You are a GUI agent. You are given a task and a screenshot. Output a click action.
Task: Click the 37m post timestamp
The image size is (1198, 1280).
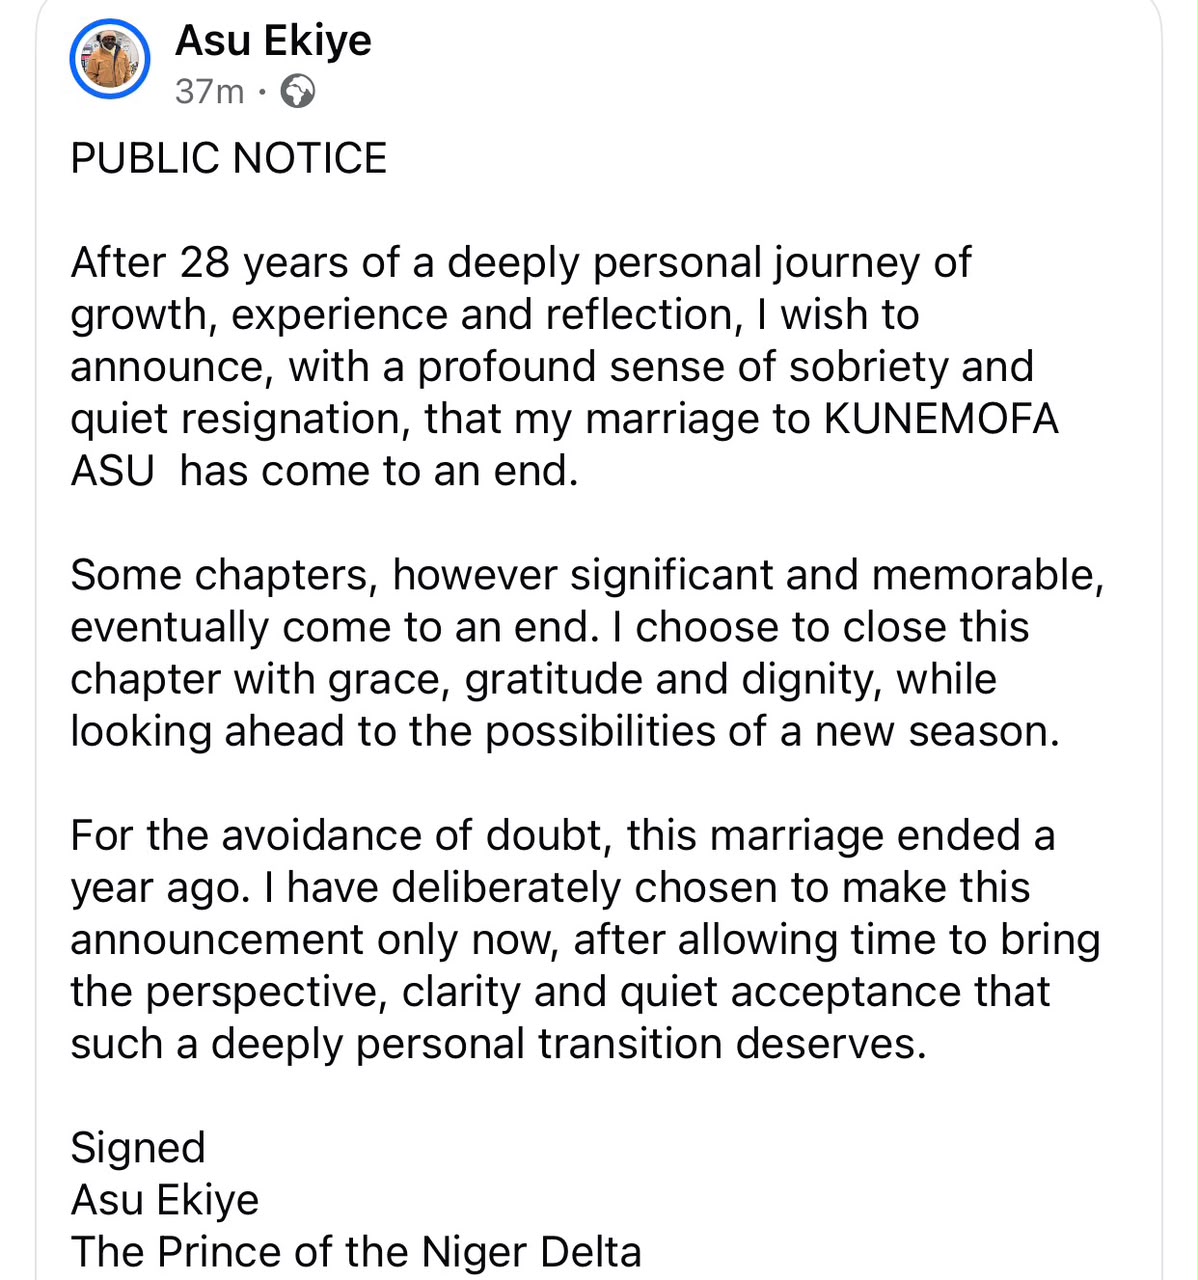click(x=209, y=92)
